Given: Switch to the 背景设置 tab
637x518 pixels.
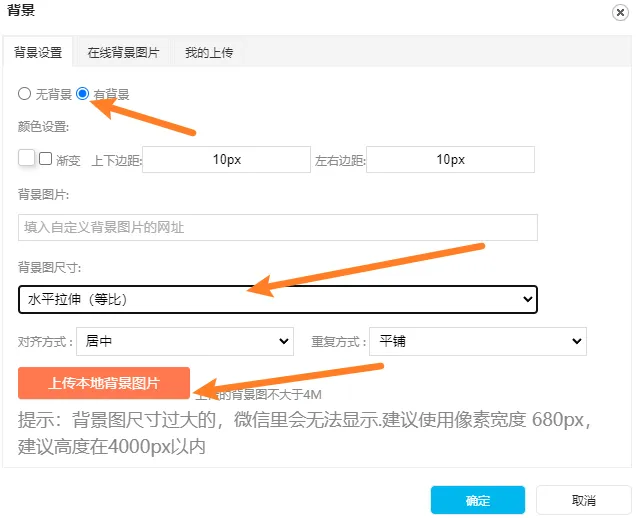Looking at the screenshot, I should pos(38,52).
